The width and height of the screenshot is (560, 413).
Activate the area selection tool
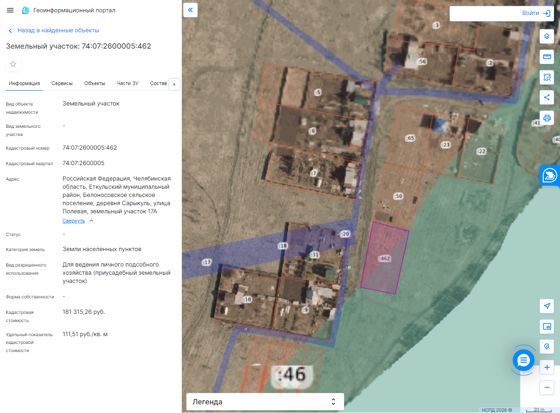tap(546, 77)
